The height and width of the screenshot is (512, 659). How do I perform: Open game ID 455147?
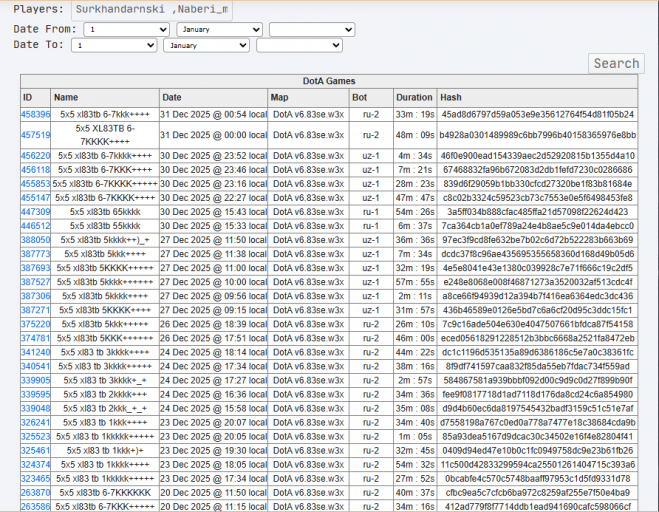(x=35, y=198)
